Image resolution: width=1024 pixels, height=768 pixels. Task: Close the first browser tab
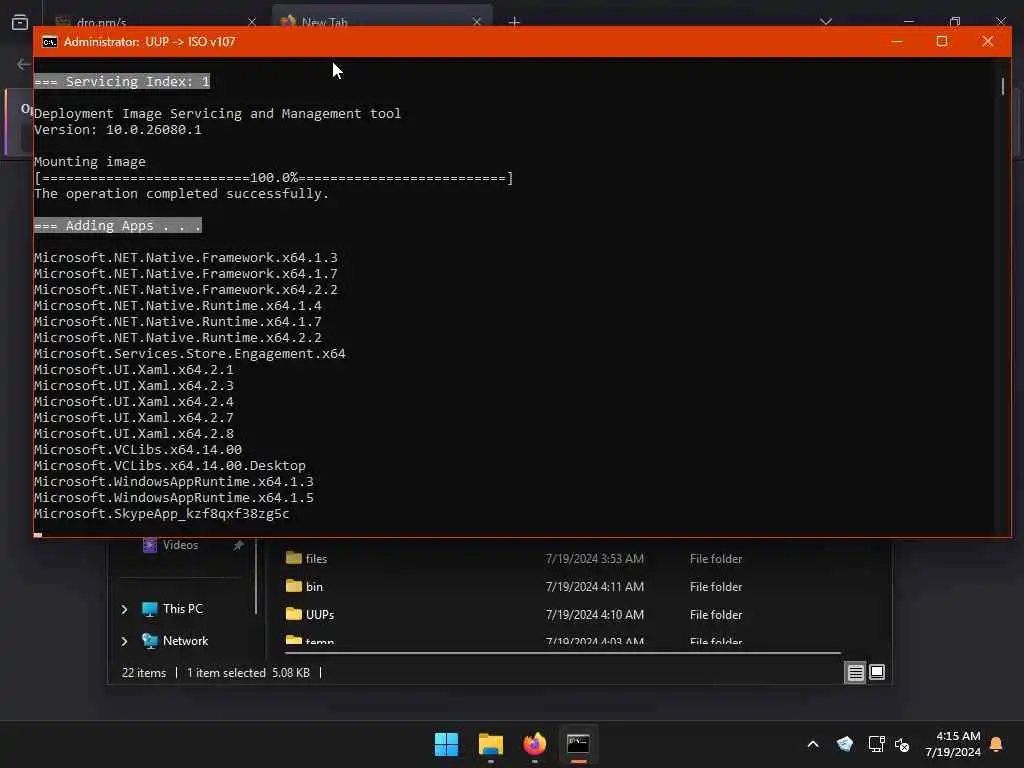point(251,22)
